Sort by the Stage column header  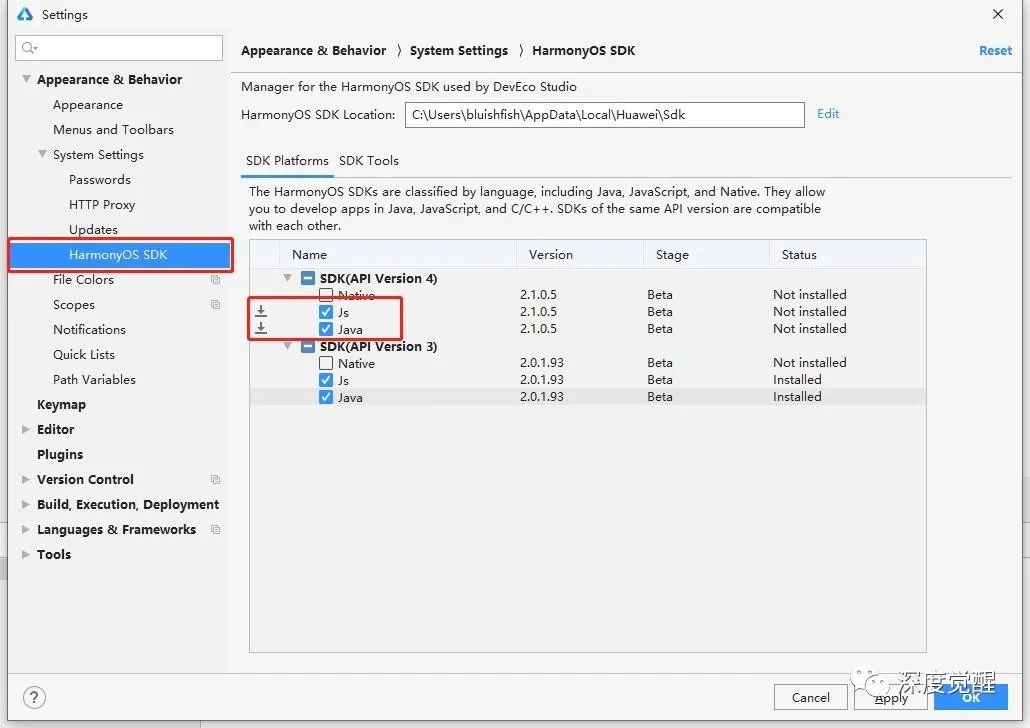[706, 254]
